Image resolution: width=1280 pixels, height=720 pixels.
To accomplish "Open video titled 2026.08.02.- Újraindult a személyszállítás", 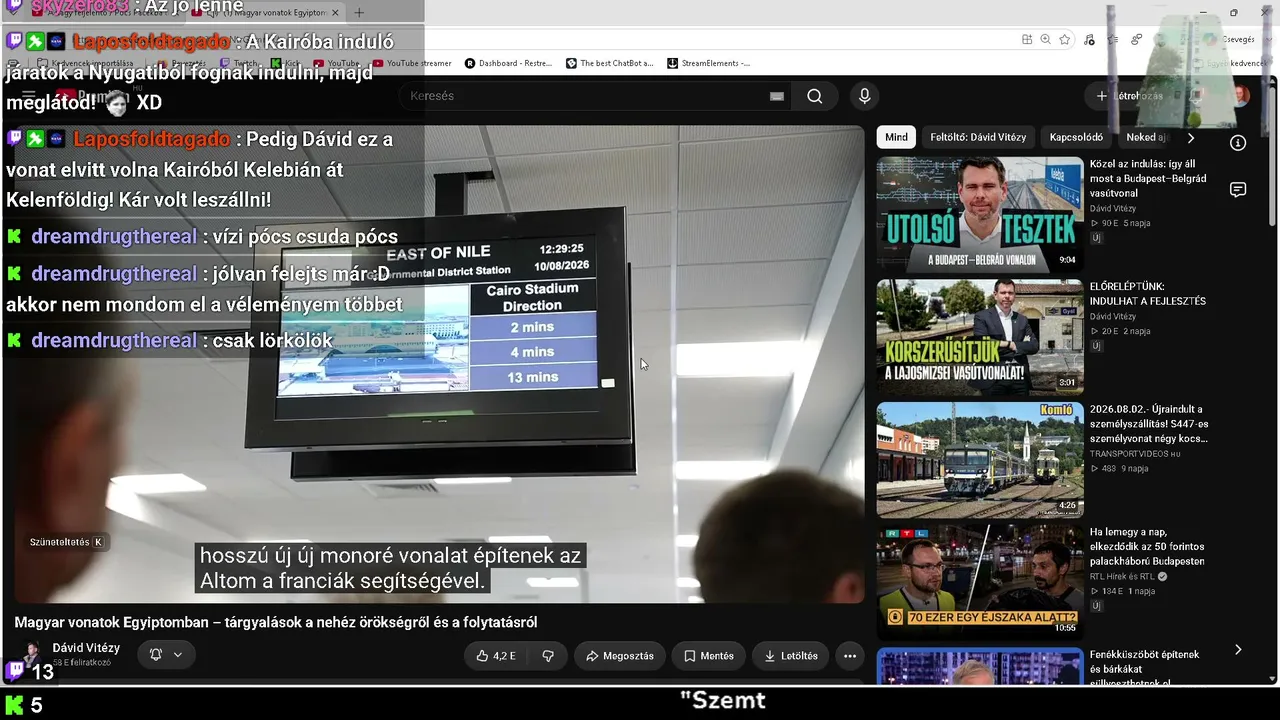I will [x=1149, y=424].
